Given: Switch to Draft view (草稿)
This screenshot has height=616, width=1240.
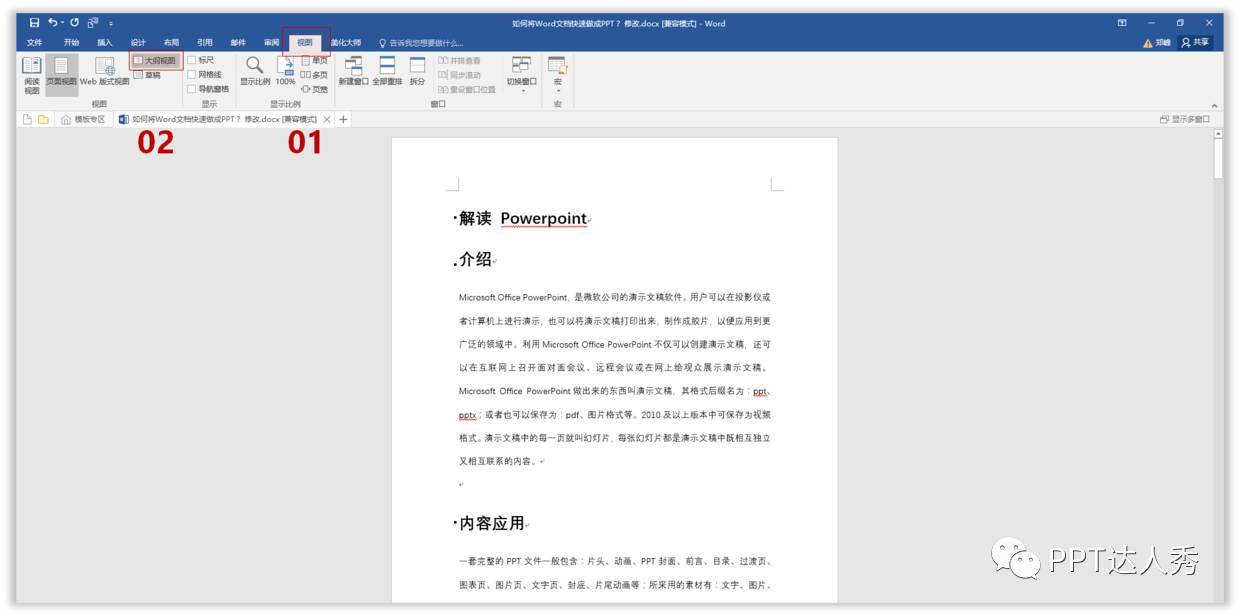Looking at the screenshot, I should coord(148,75).
